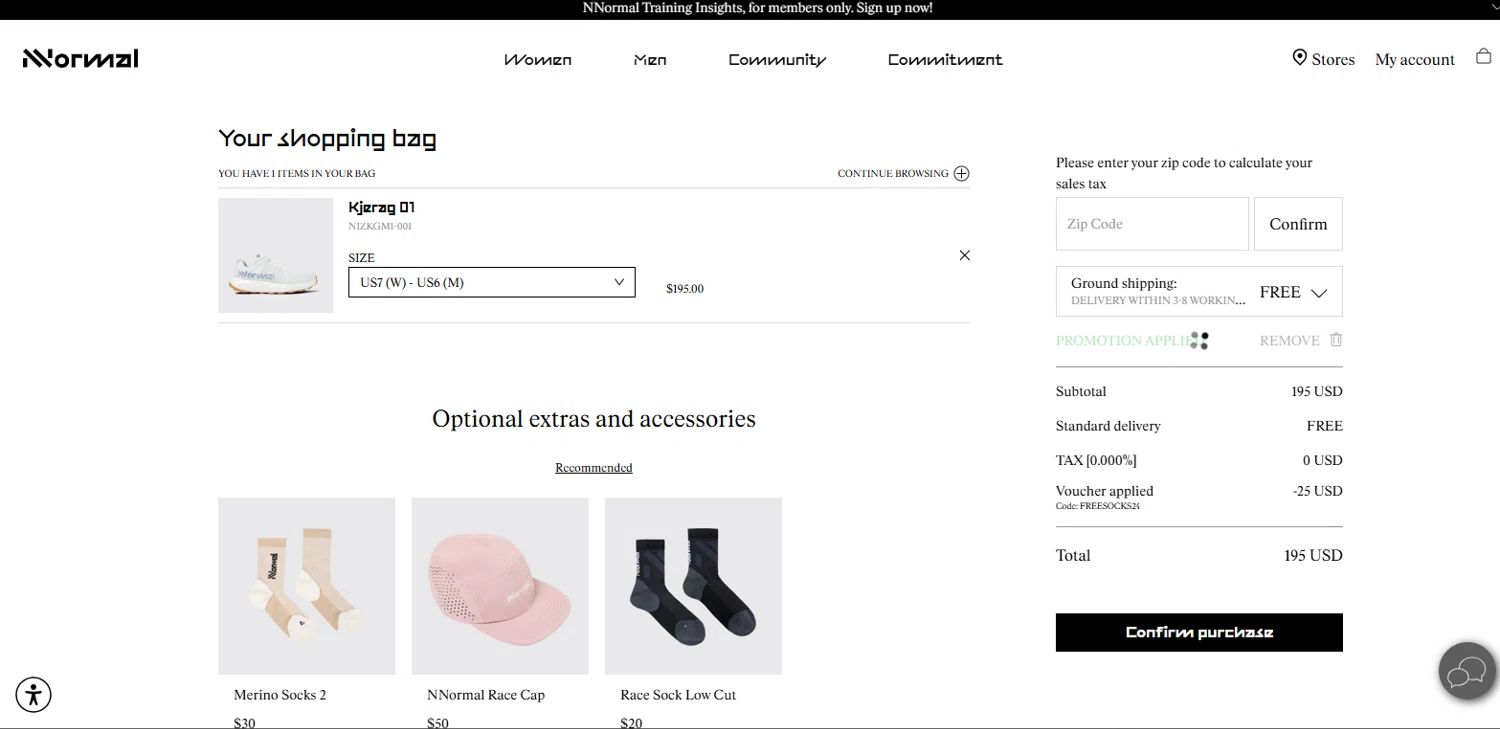
Task: Select the Recommended tab link
Action: [594, 468]
